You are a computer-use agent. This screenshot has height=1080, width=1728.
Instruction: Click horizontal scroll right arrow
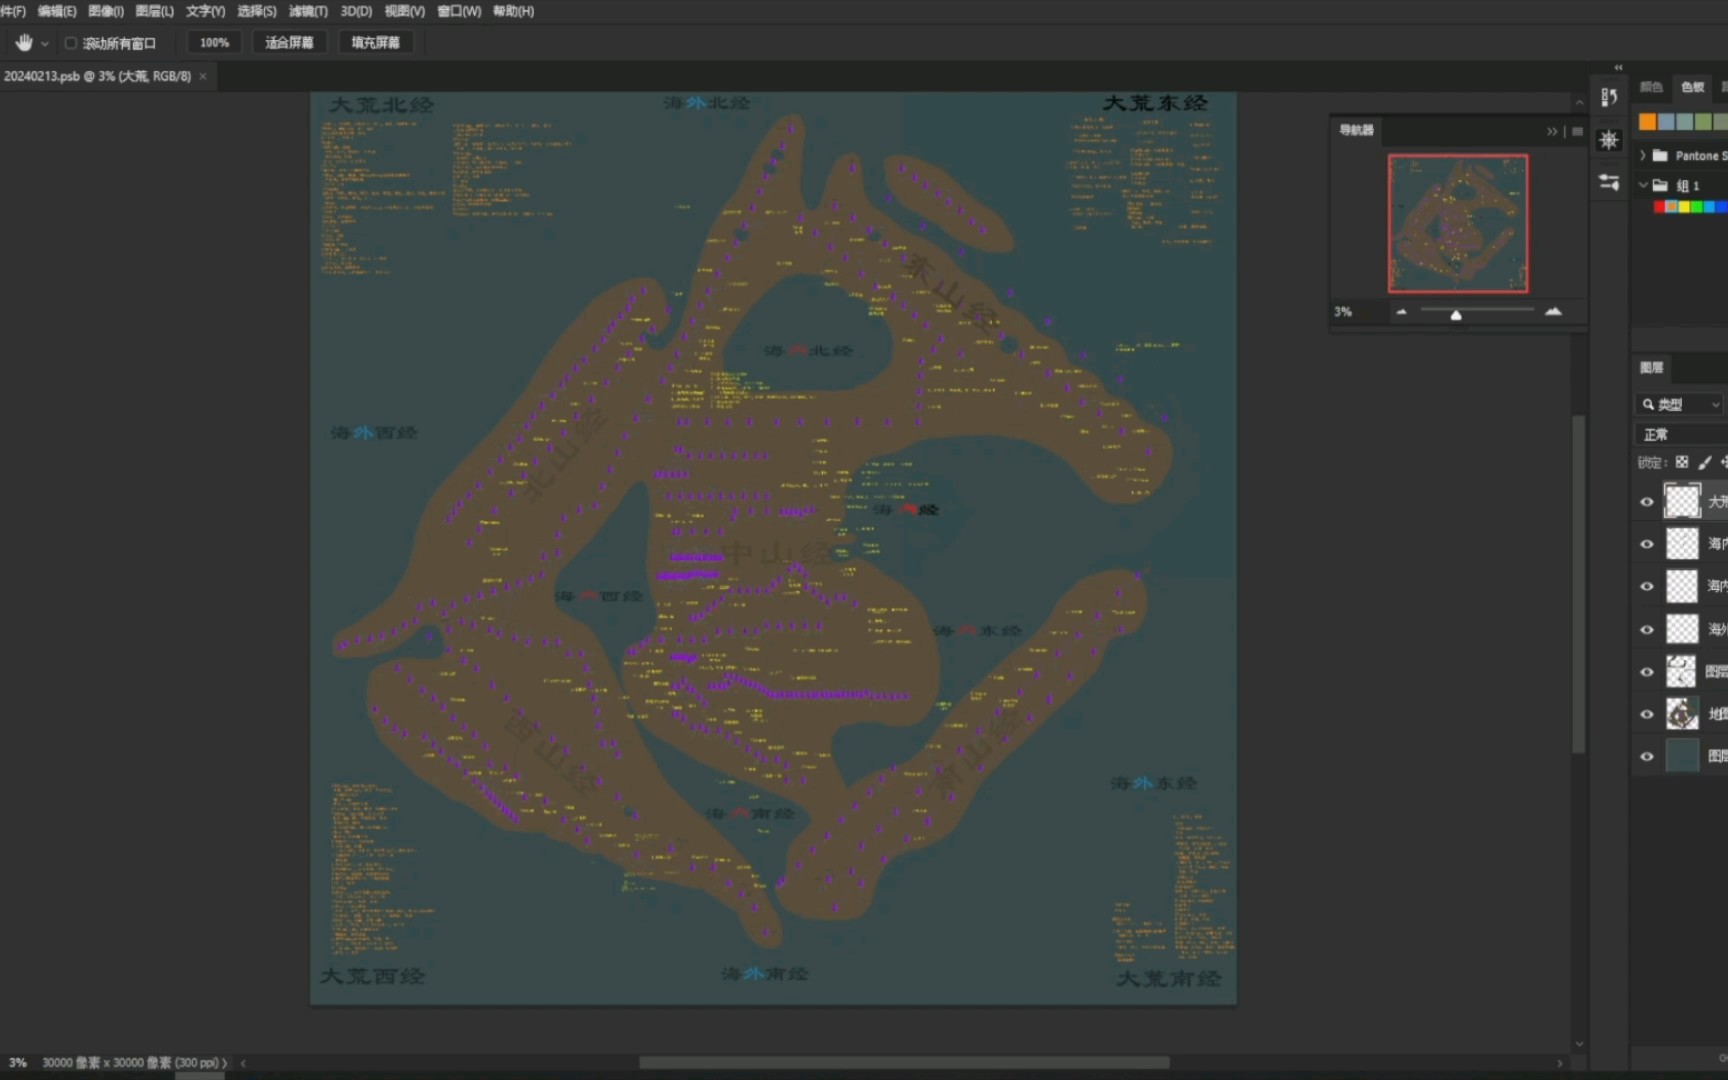[1560, 1063]
